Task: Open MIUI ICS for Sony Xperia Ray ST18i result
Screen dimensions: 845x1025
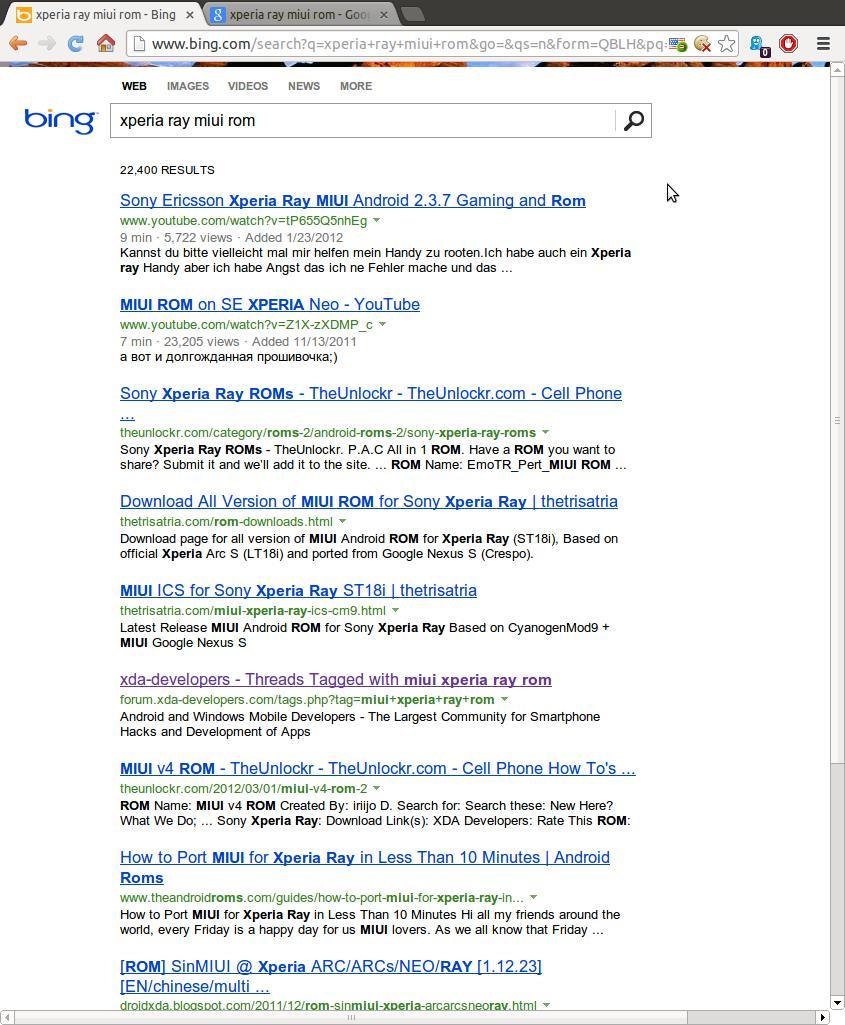Action: 298,590
